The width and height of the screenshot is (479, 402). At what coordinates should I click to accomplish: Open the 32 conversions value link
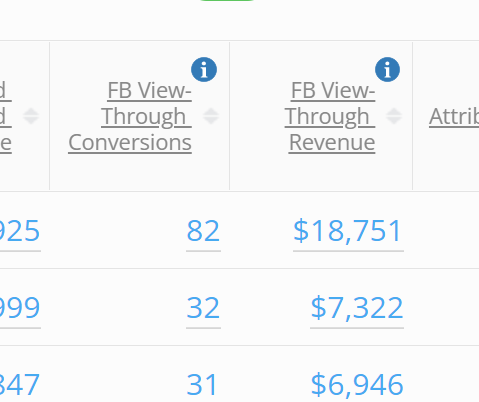click(x=203, y=308)
